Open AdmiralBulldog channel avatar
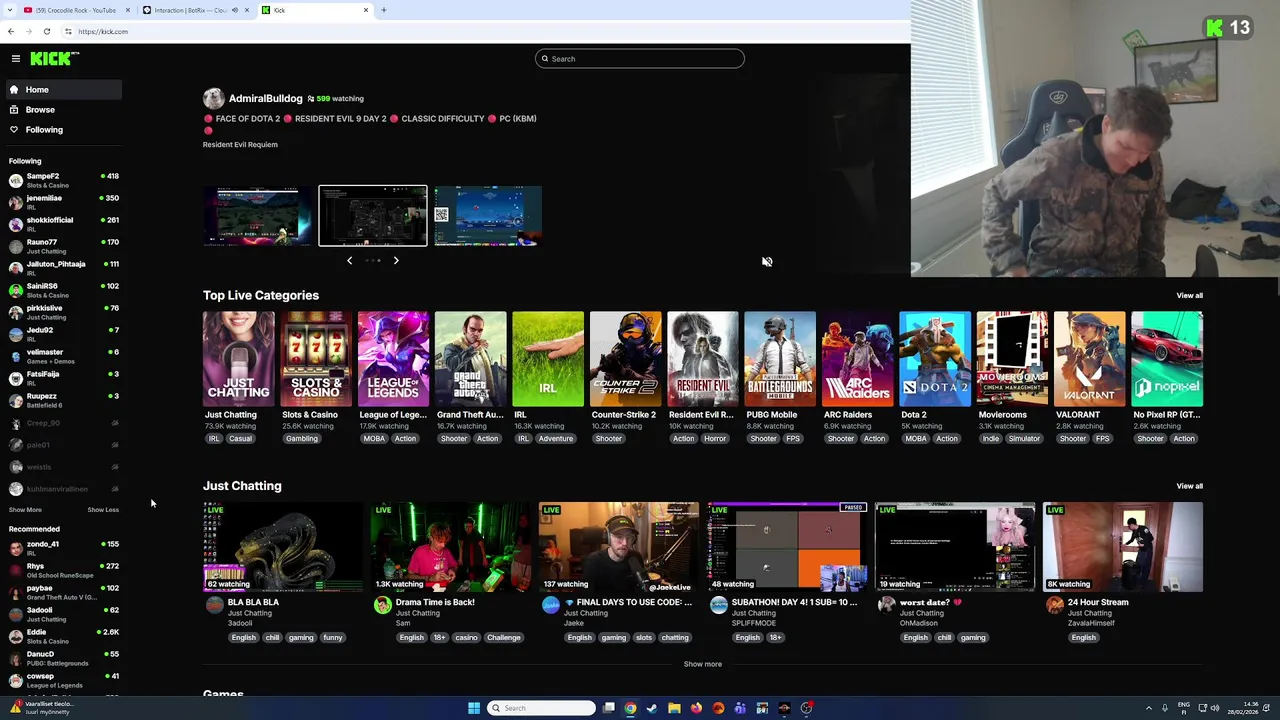This screenshot has height=720, width=1280. [213, 98]
